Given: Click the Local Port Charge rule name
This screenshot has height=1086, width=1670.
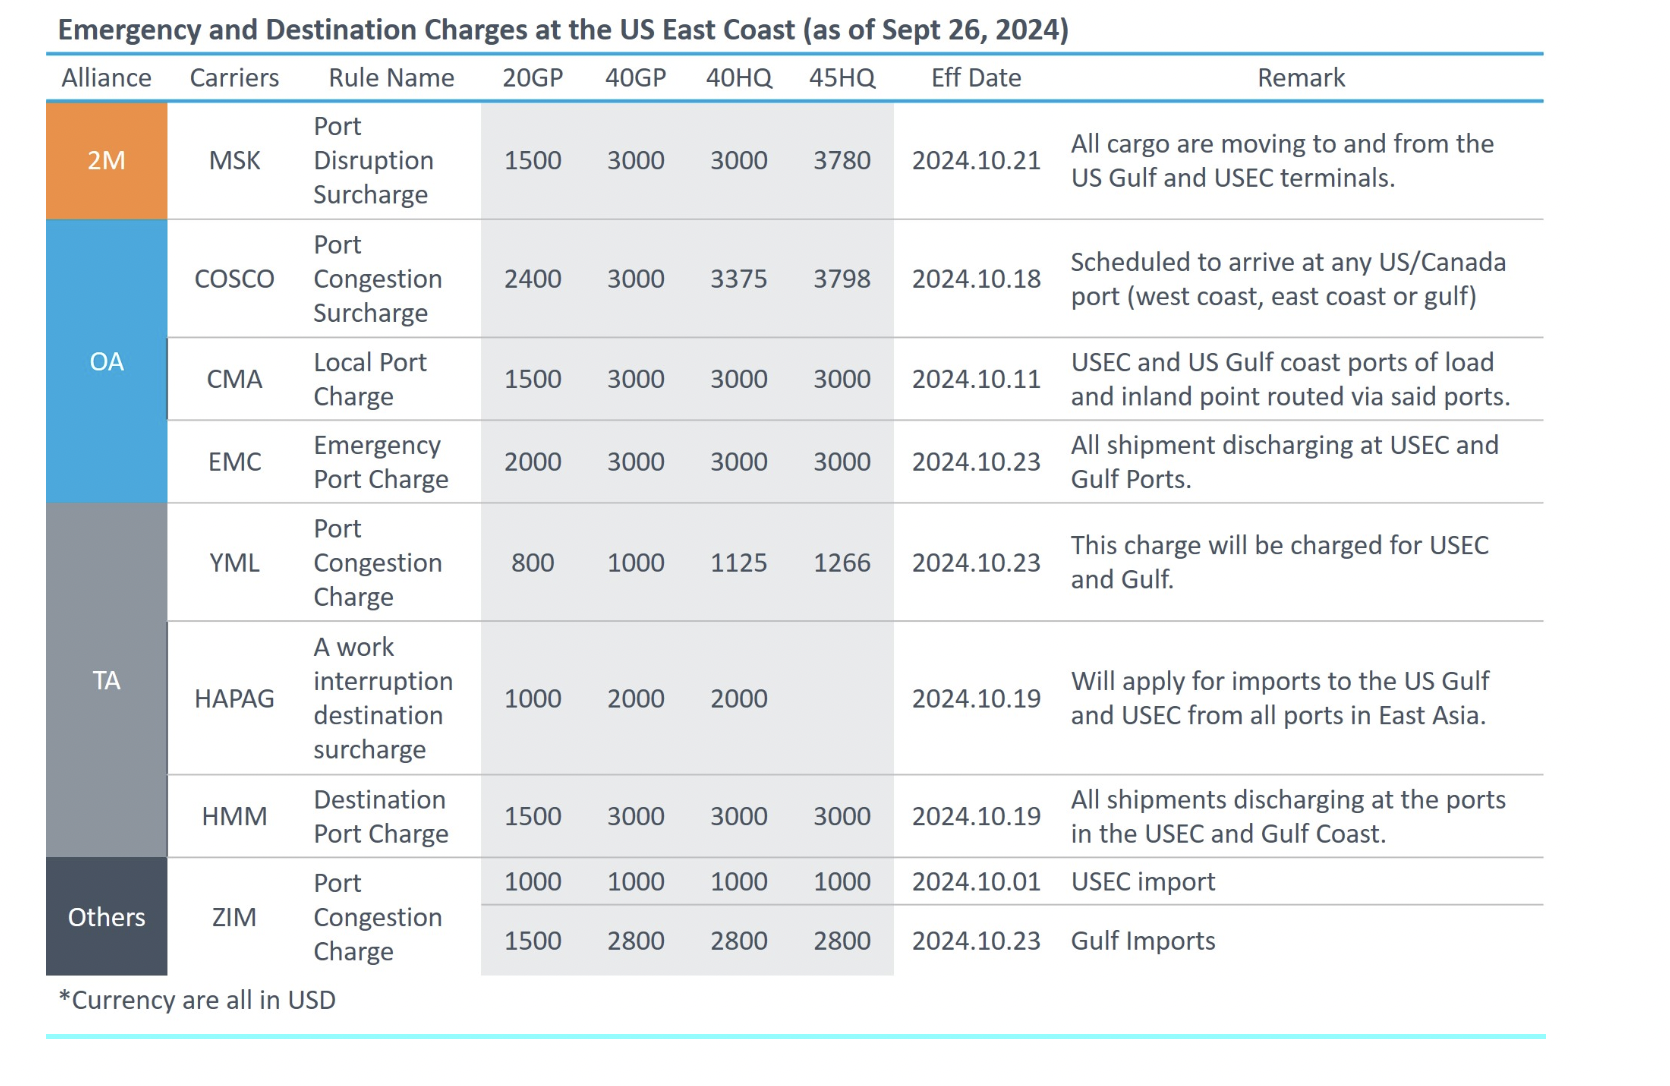Looking at the screenshot, I should click(370, 379).
